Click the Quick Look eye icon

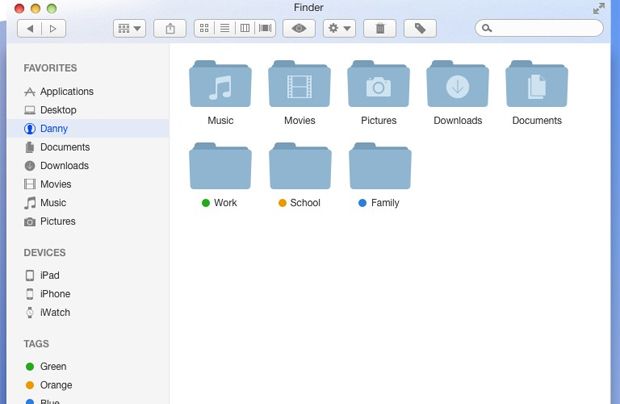click(299, 28)
